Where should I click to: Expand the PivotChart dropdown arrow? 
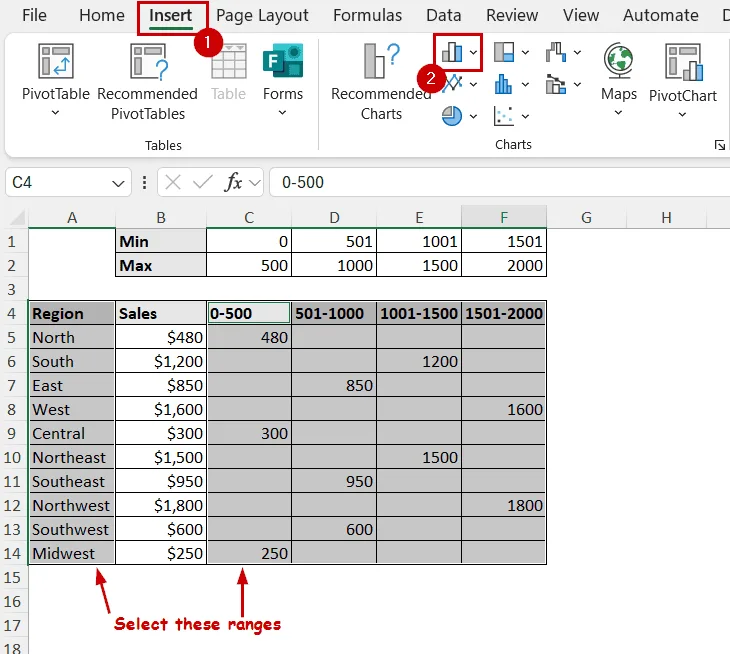tap(682, 115)
